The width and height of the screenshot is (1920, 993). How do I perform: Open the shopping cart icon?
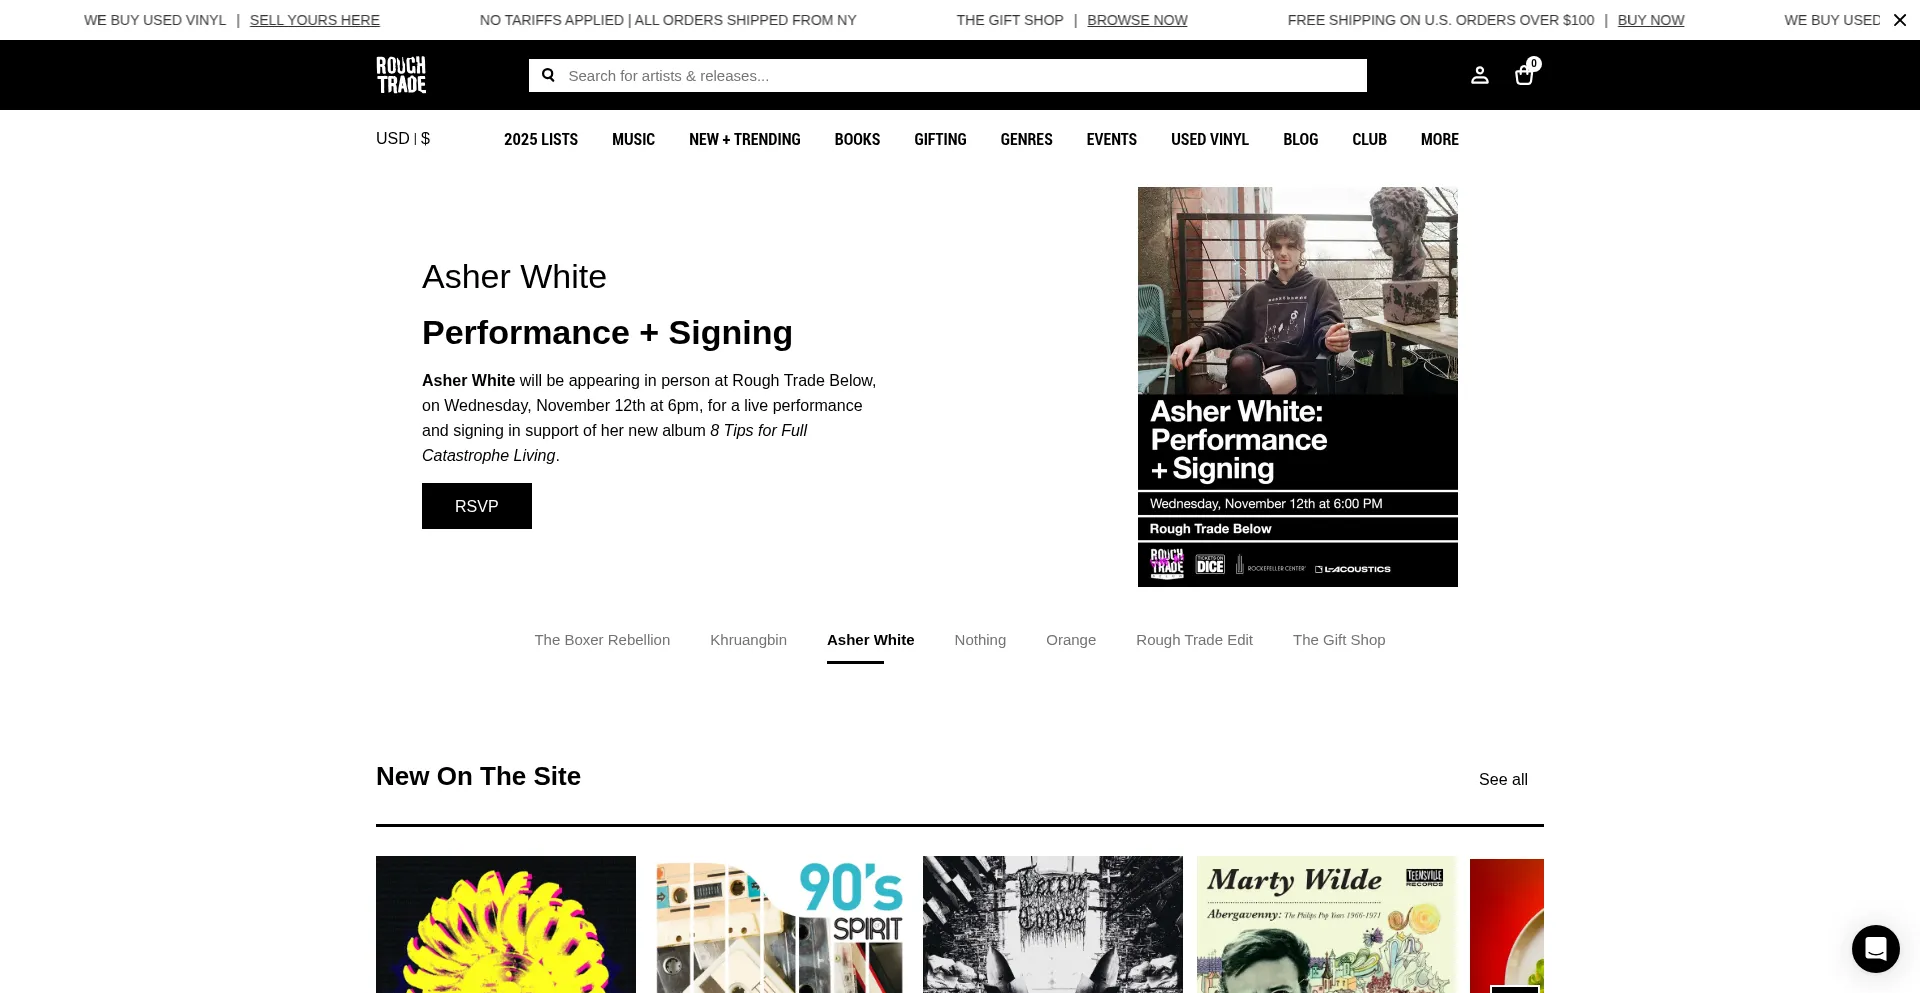pos(1524,74)
